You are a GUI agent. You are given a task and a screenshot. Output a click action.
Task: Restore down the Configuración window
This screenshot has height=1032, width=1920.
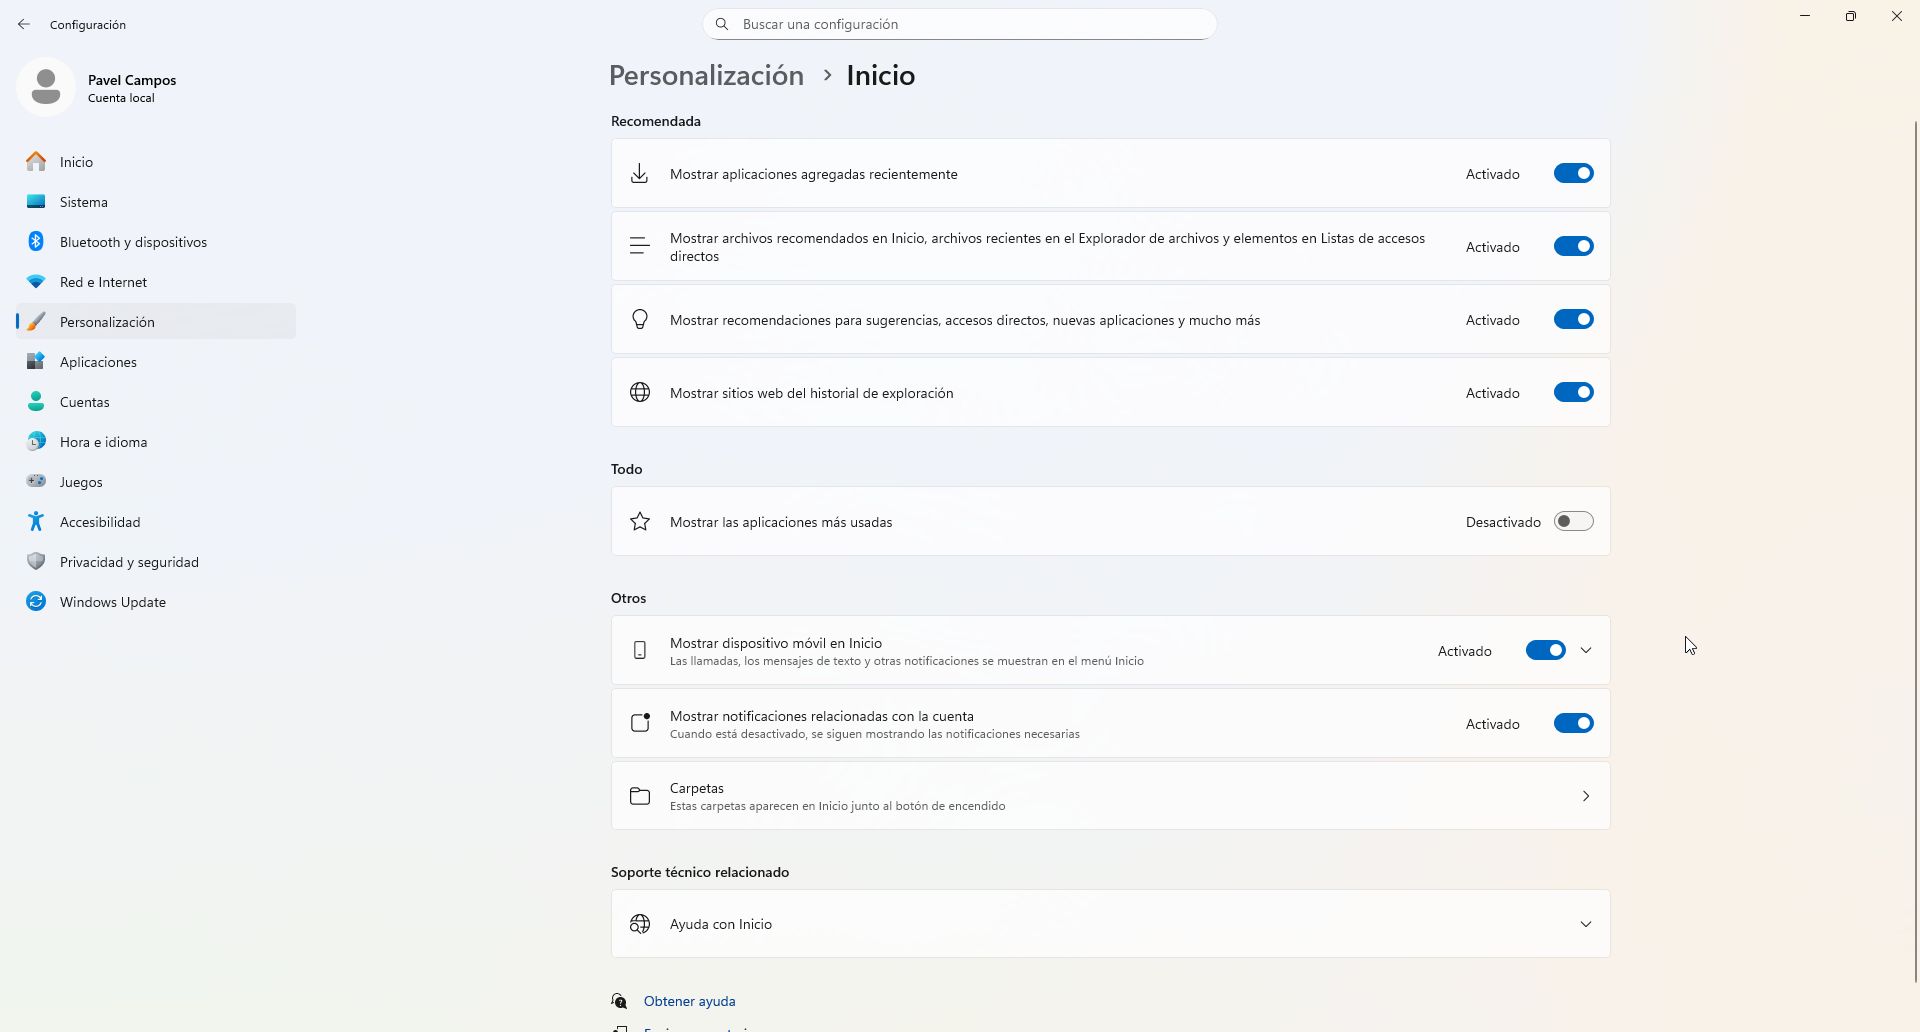click(1851, 16)
